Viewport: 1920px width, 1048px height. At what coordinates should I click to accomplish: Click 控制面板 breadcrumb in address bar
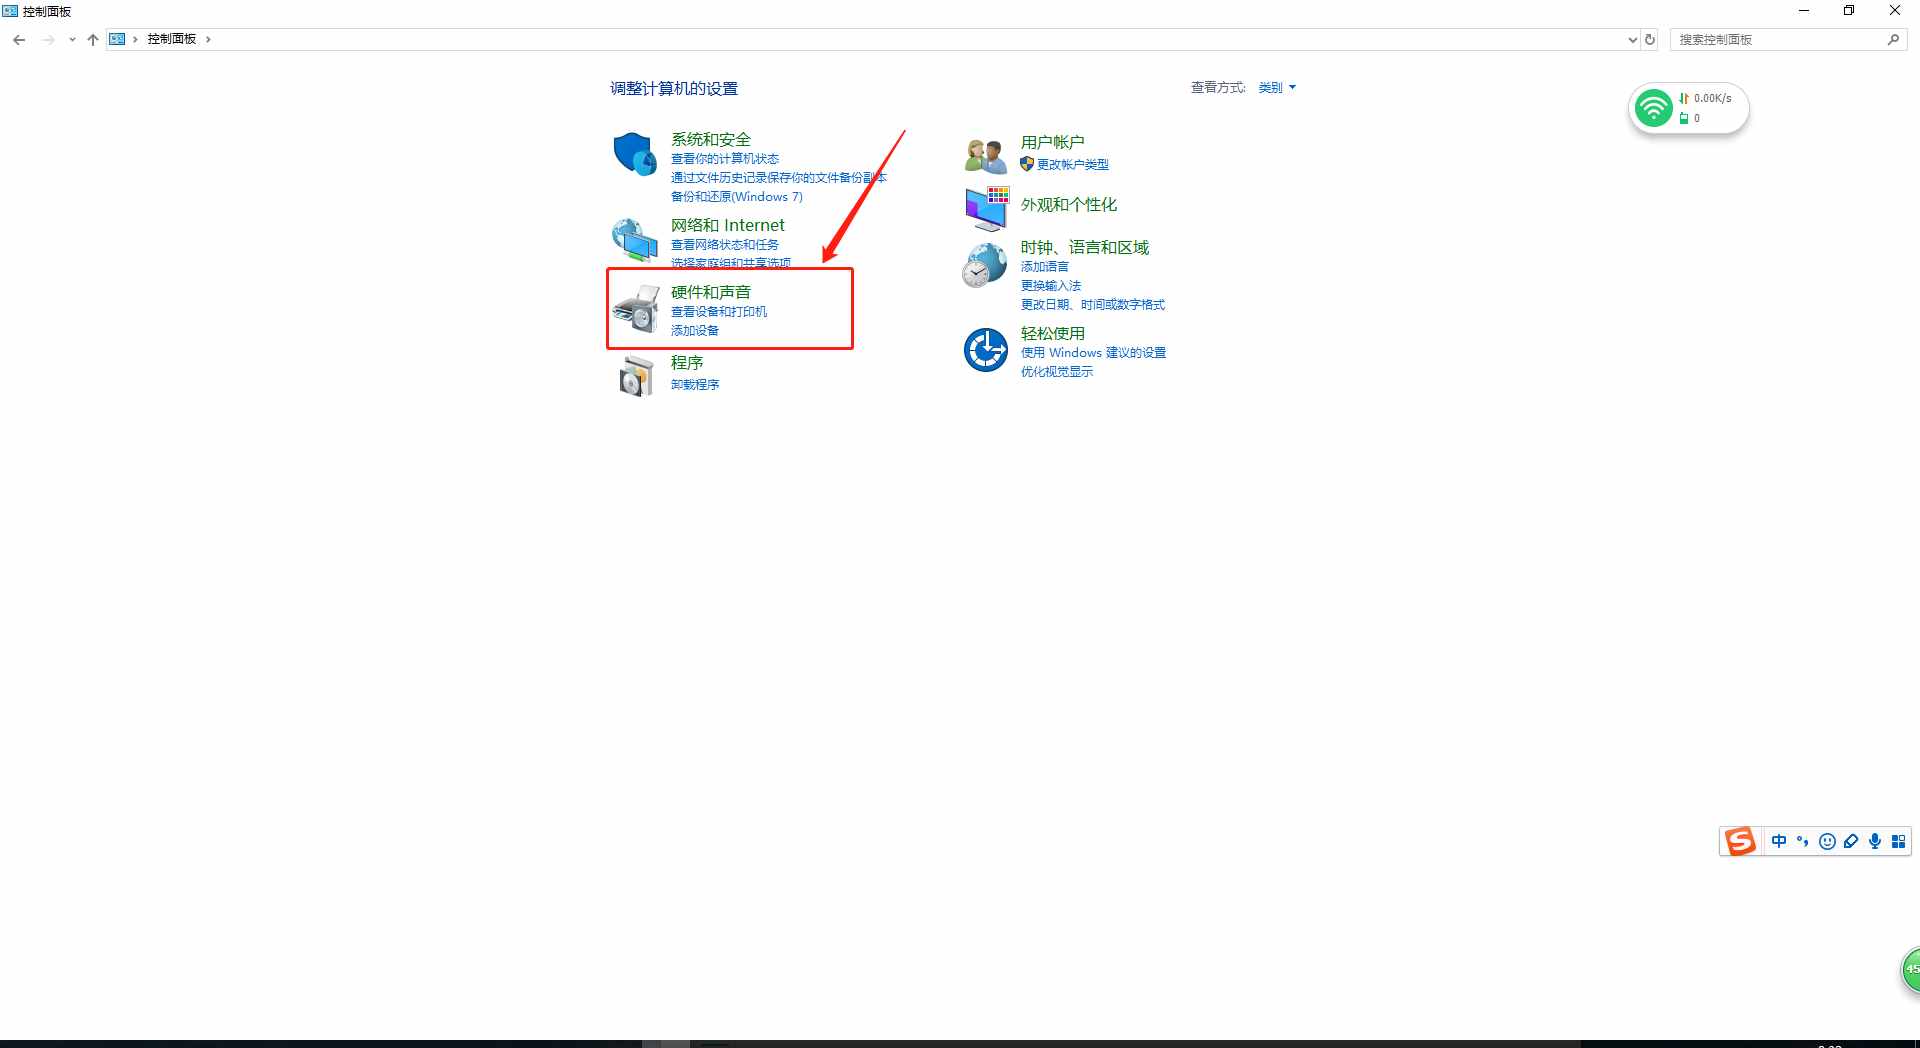[x=171, y=39]
